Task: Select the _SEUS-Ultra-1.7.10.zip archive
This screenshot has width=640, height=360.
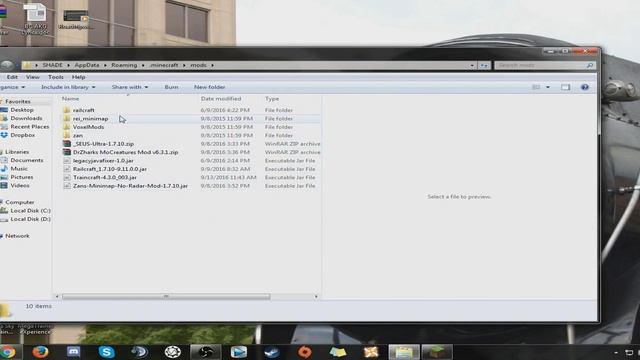Action: click(103, 144)
